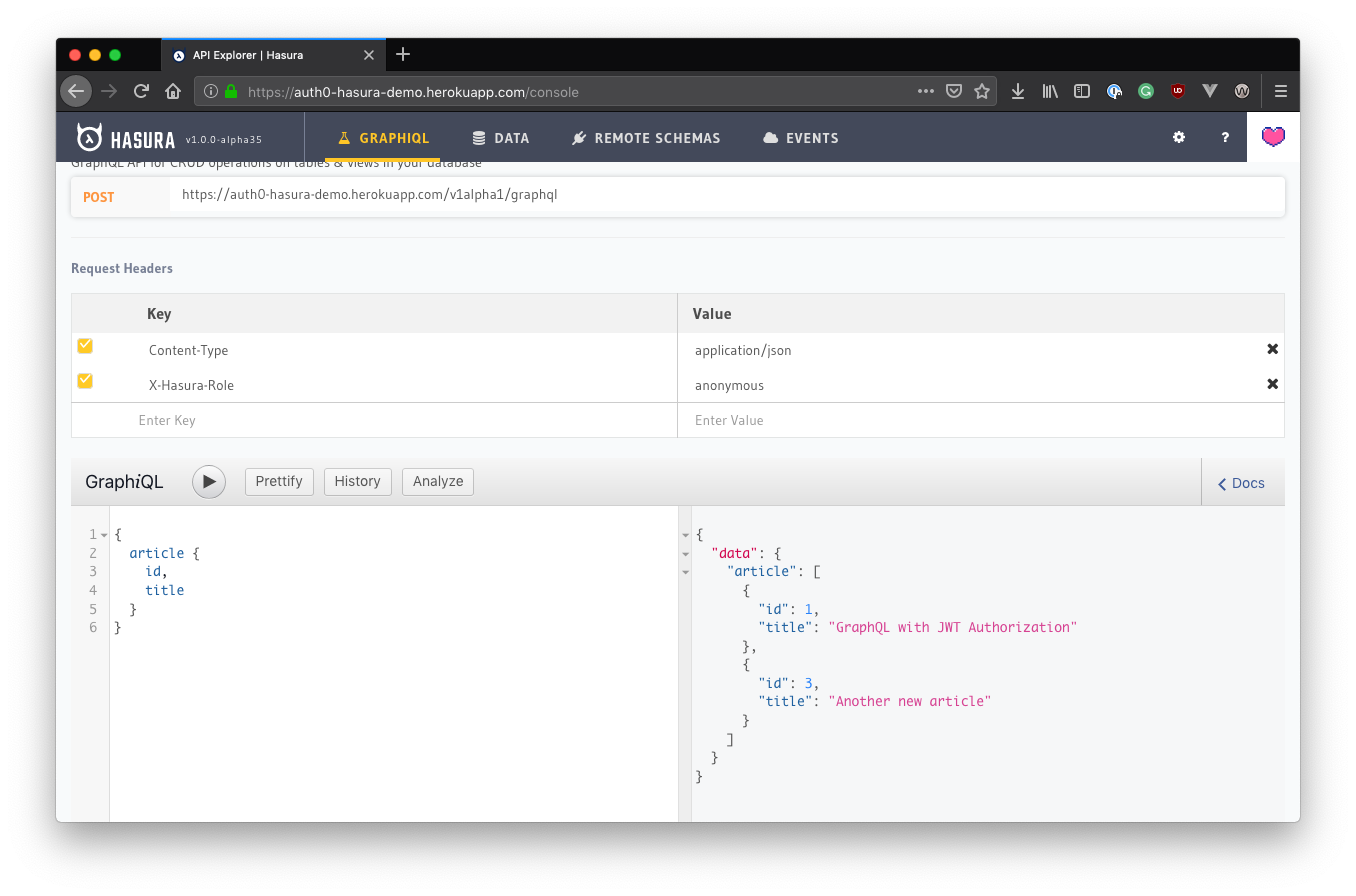The height and width of the screenshot is (896, 1356).
Task: Go back with the browser back arrow
Action: pos(76,91)
